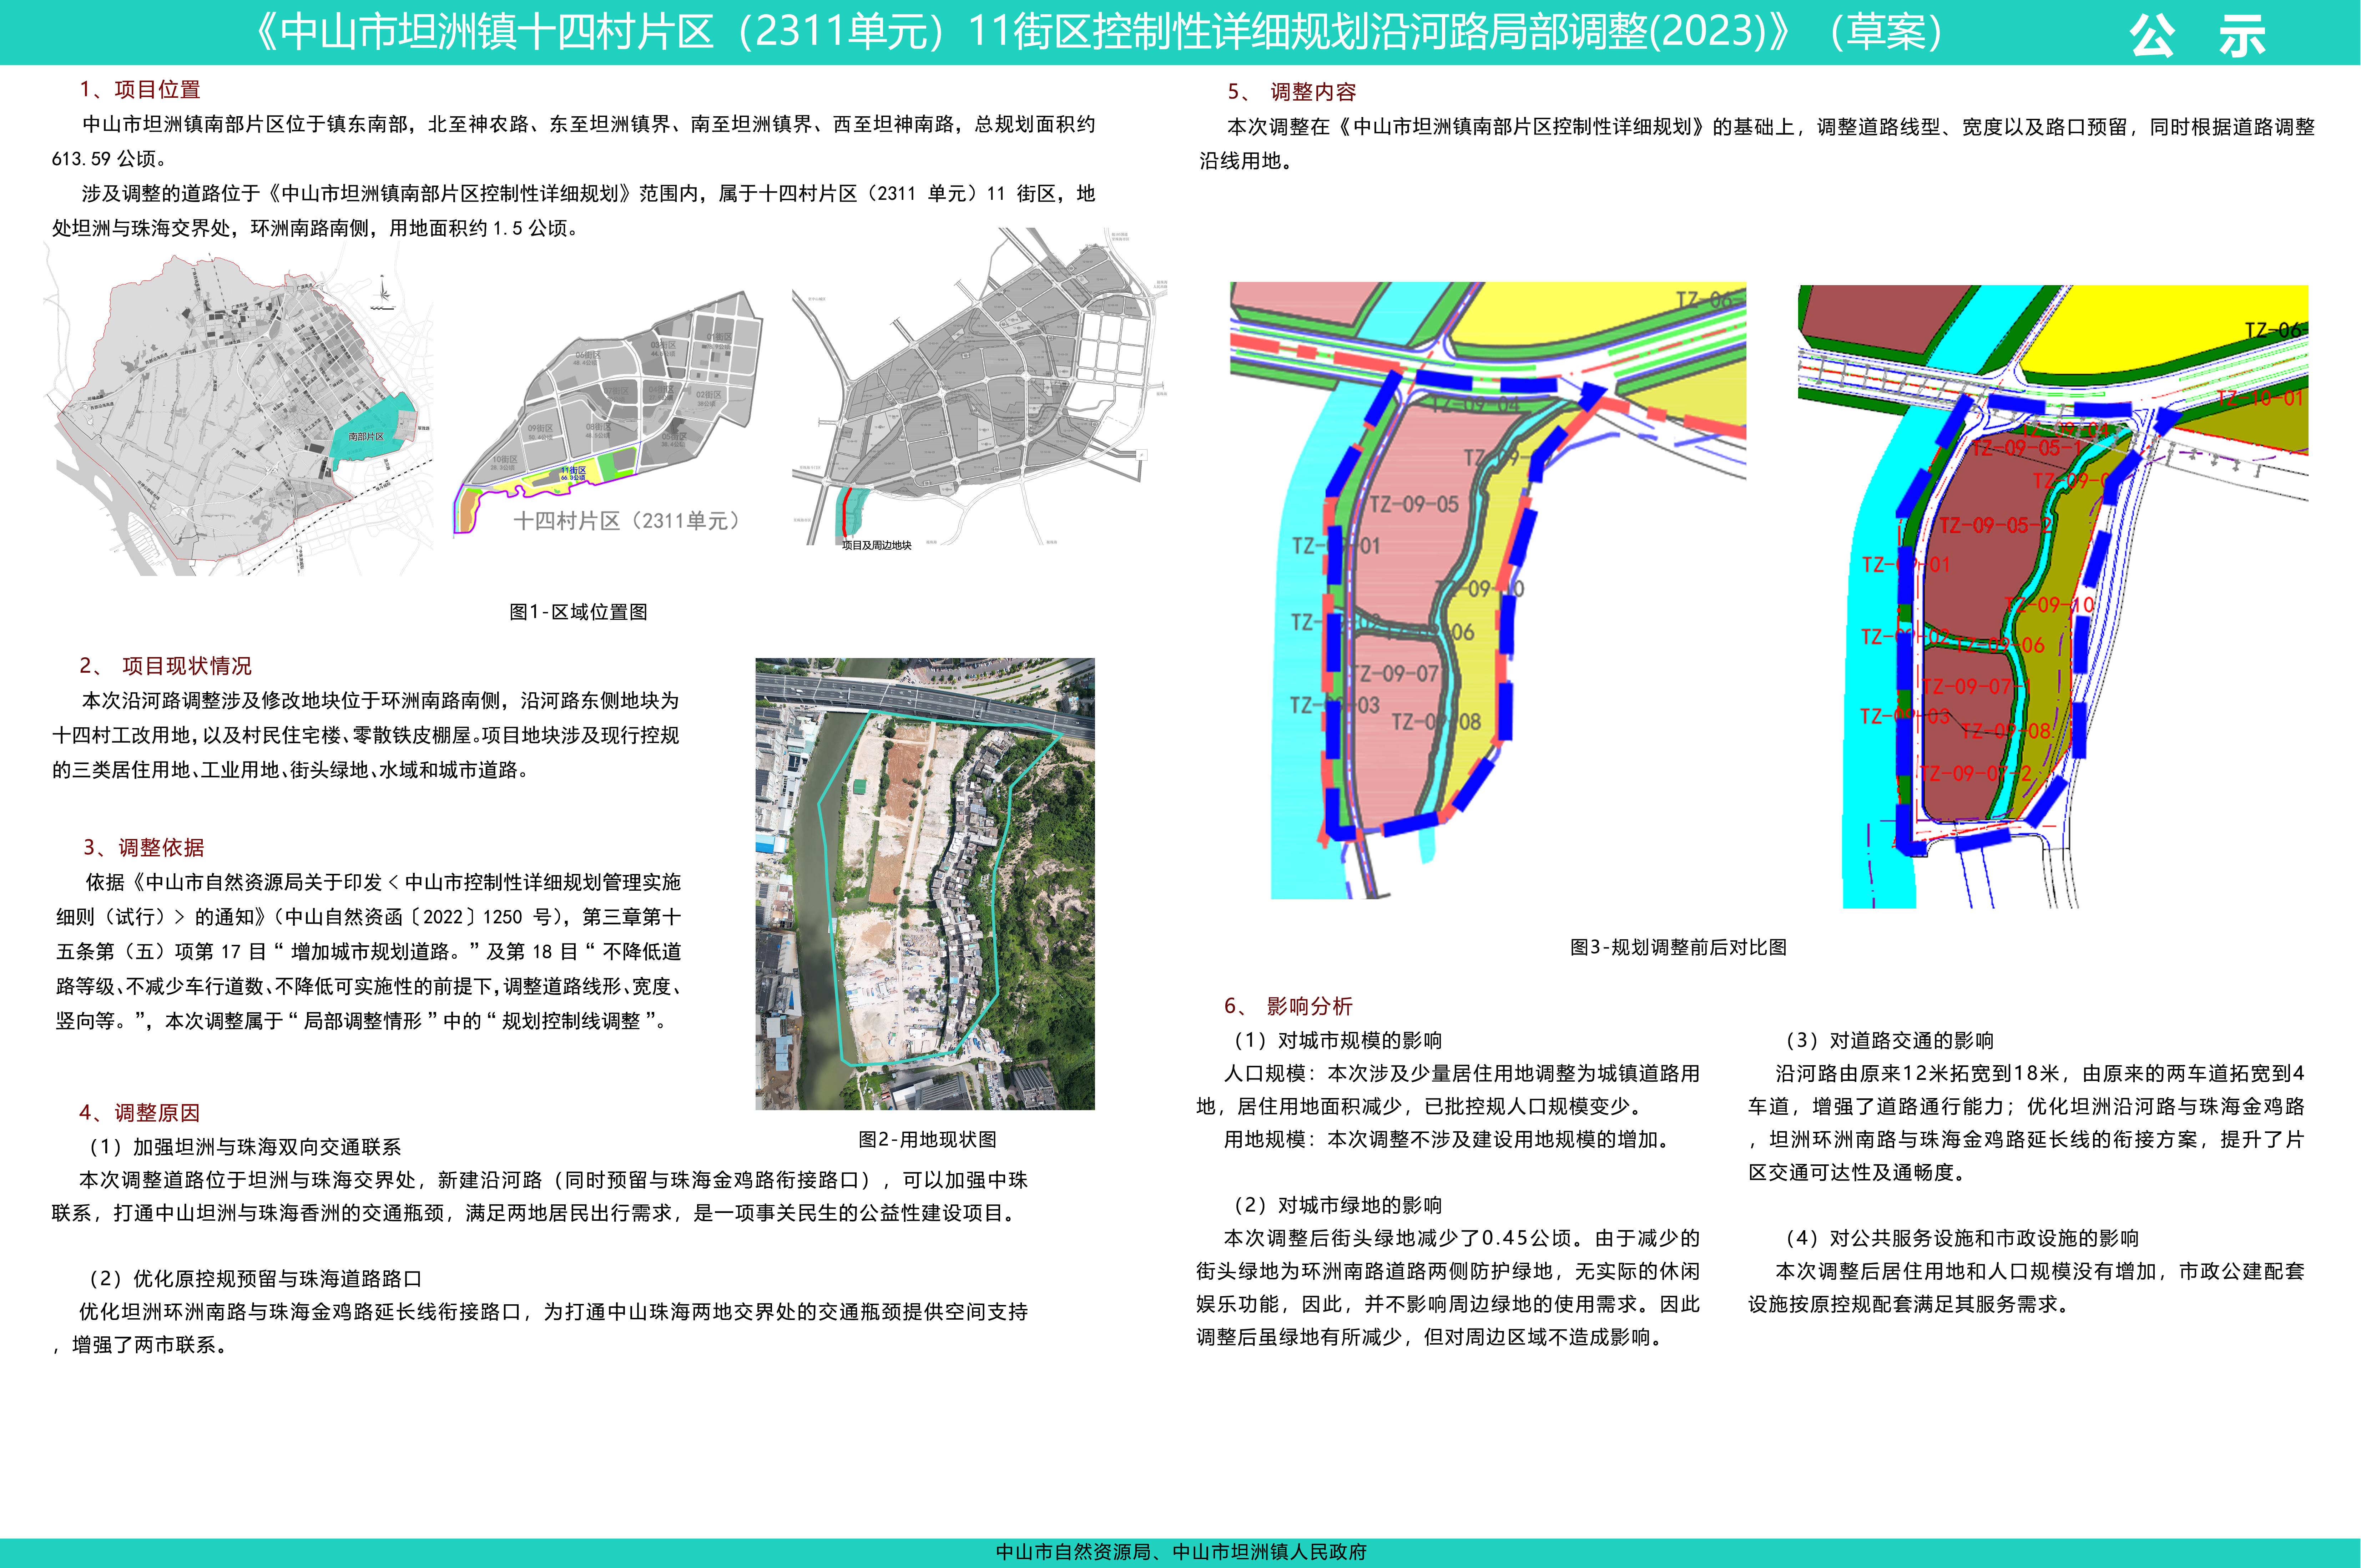Click the 南部片区 label on overview map

tap(366, 437)
